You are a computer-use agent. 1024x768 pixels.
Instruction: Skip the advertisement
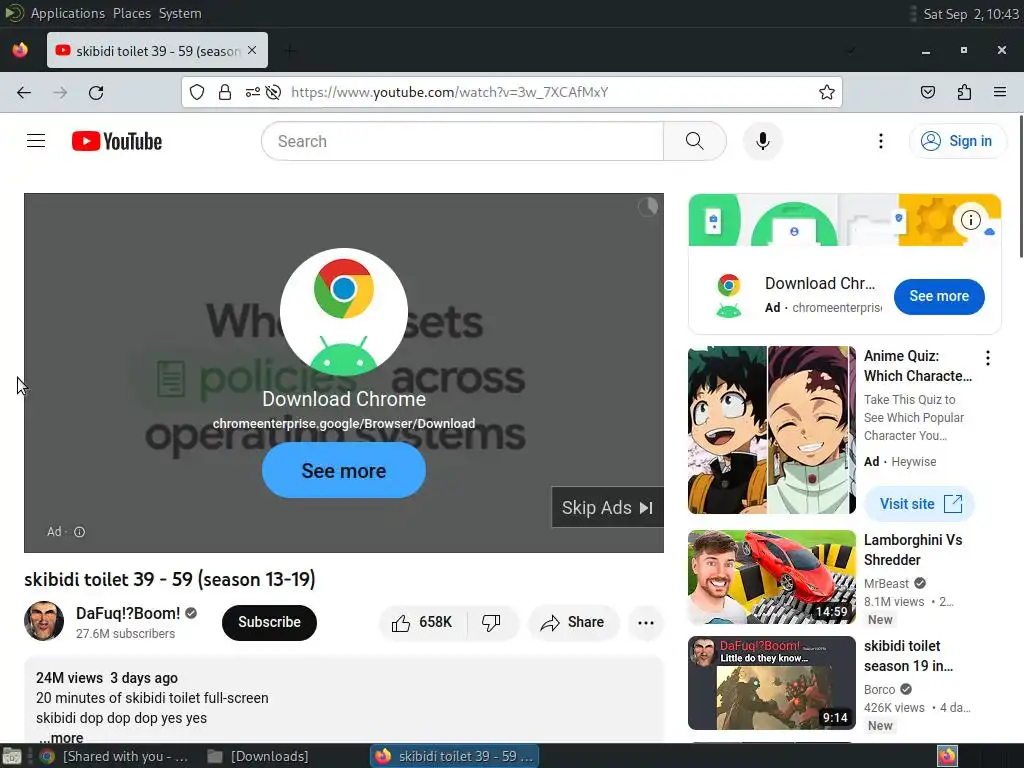[x=607, y=507]
